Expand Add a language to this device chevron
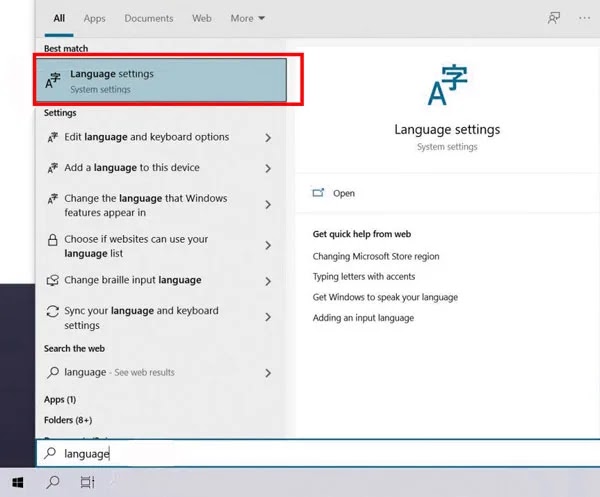 tap(268, 168)
